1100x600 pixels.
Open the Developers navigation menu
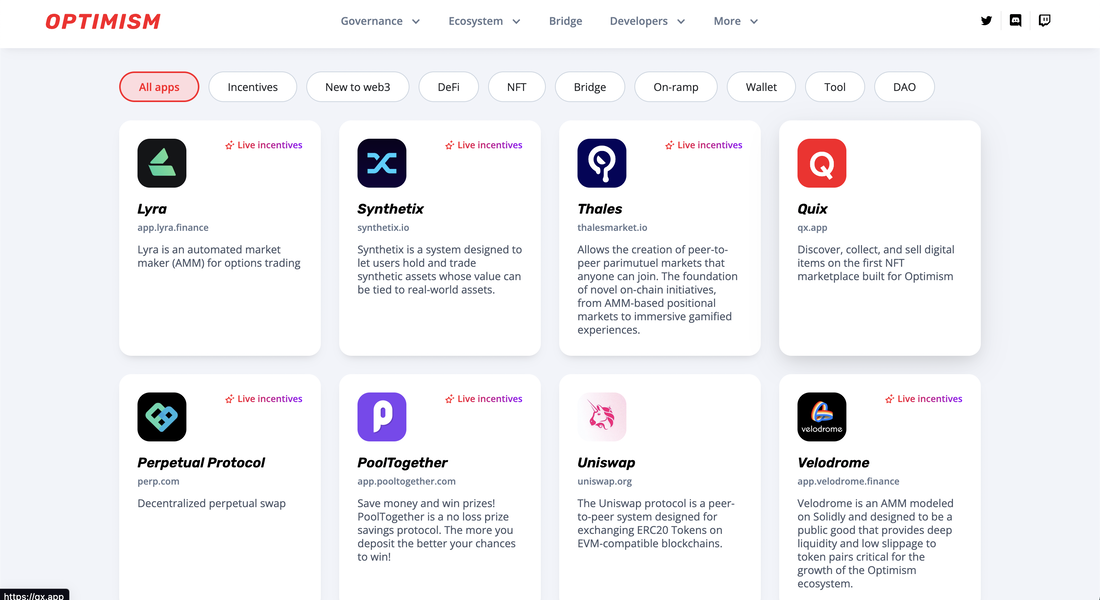click(x=647, y=21)
